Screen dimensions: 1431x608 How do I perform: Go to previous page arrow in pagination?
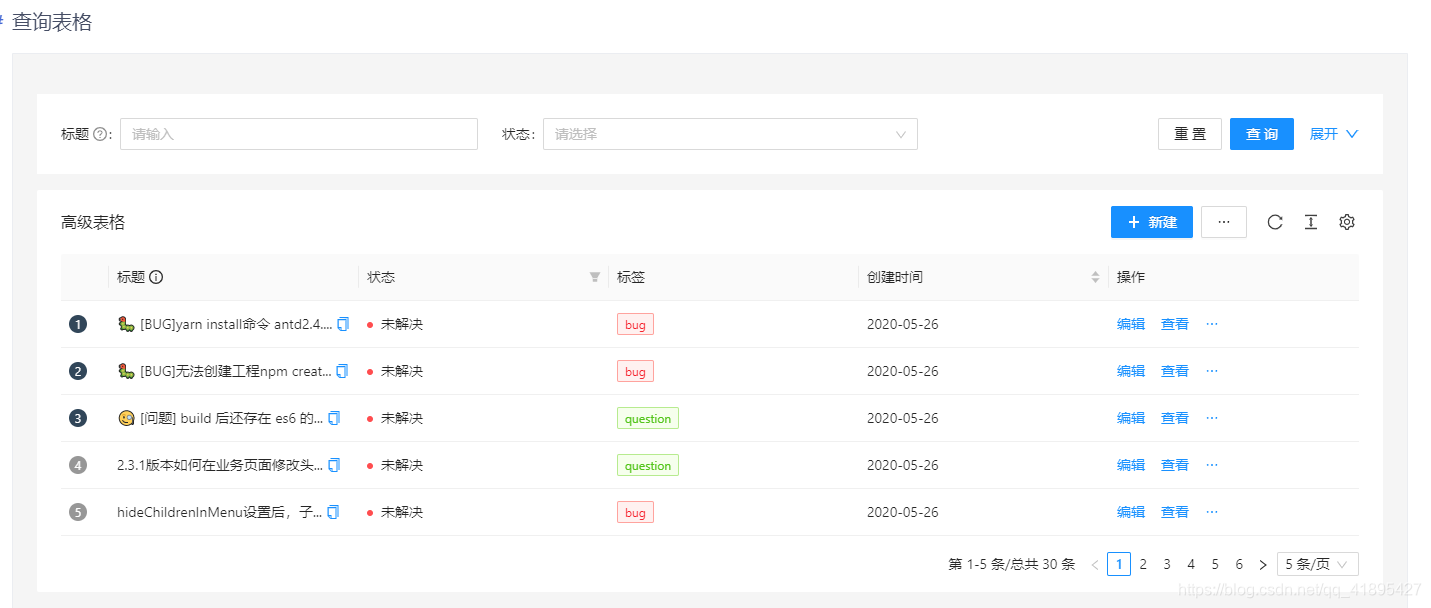coord(1095,565)
